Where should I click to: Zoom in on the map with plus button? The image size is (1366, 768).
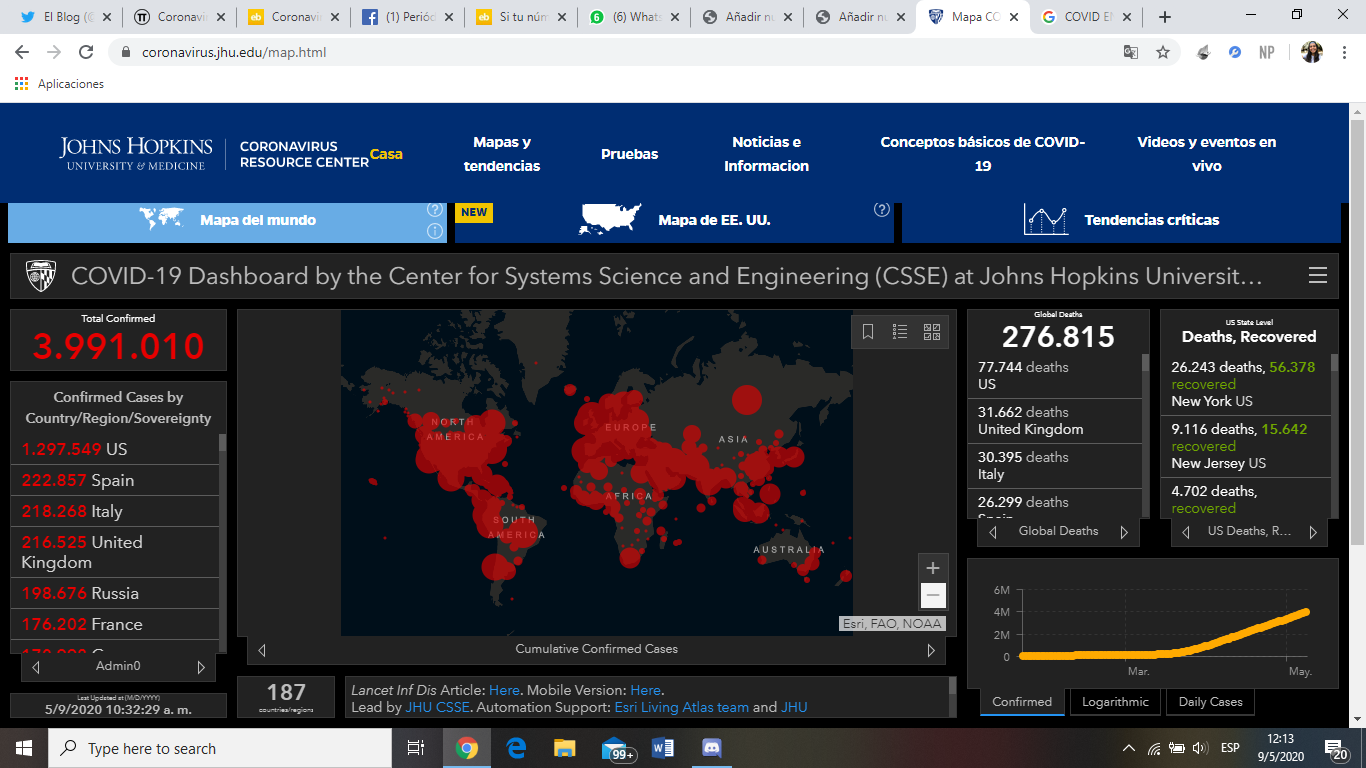(933, 568)
